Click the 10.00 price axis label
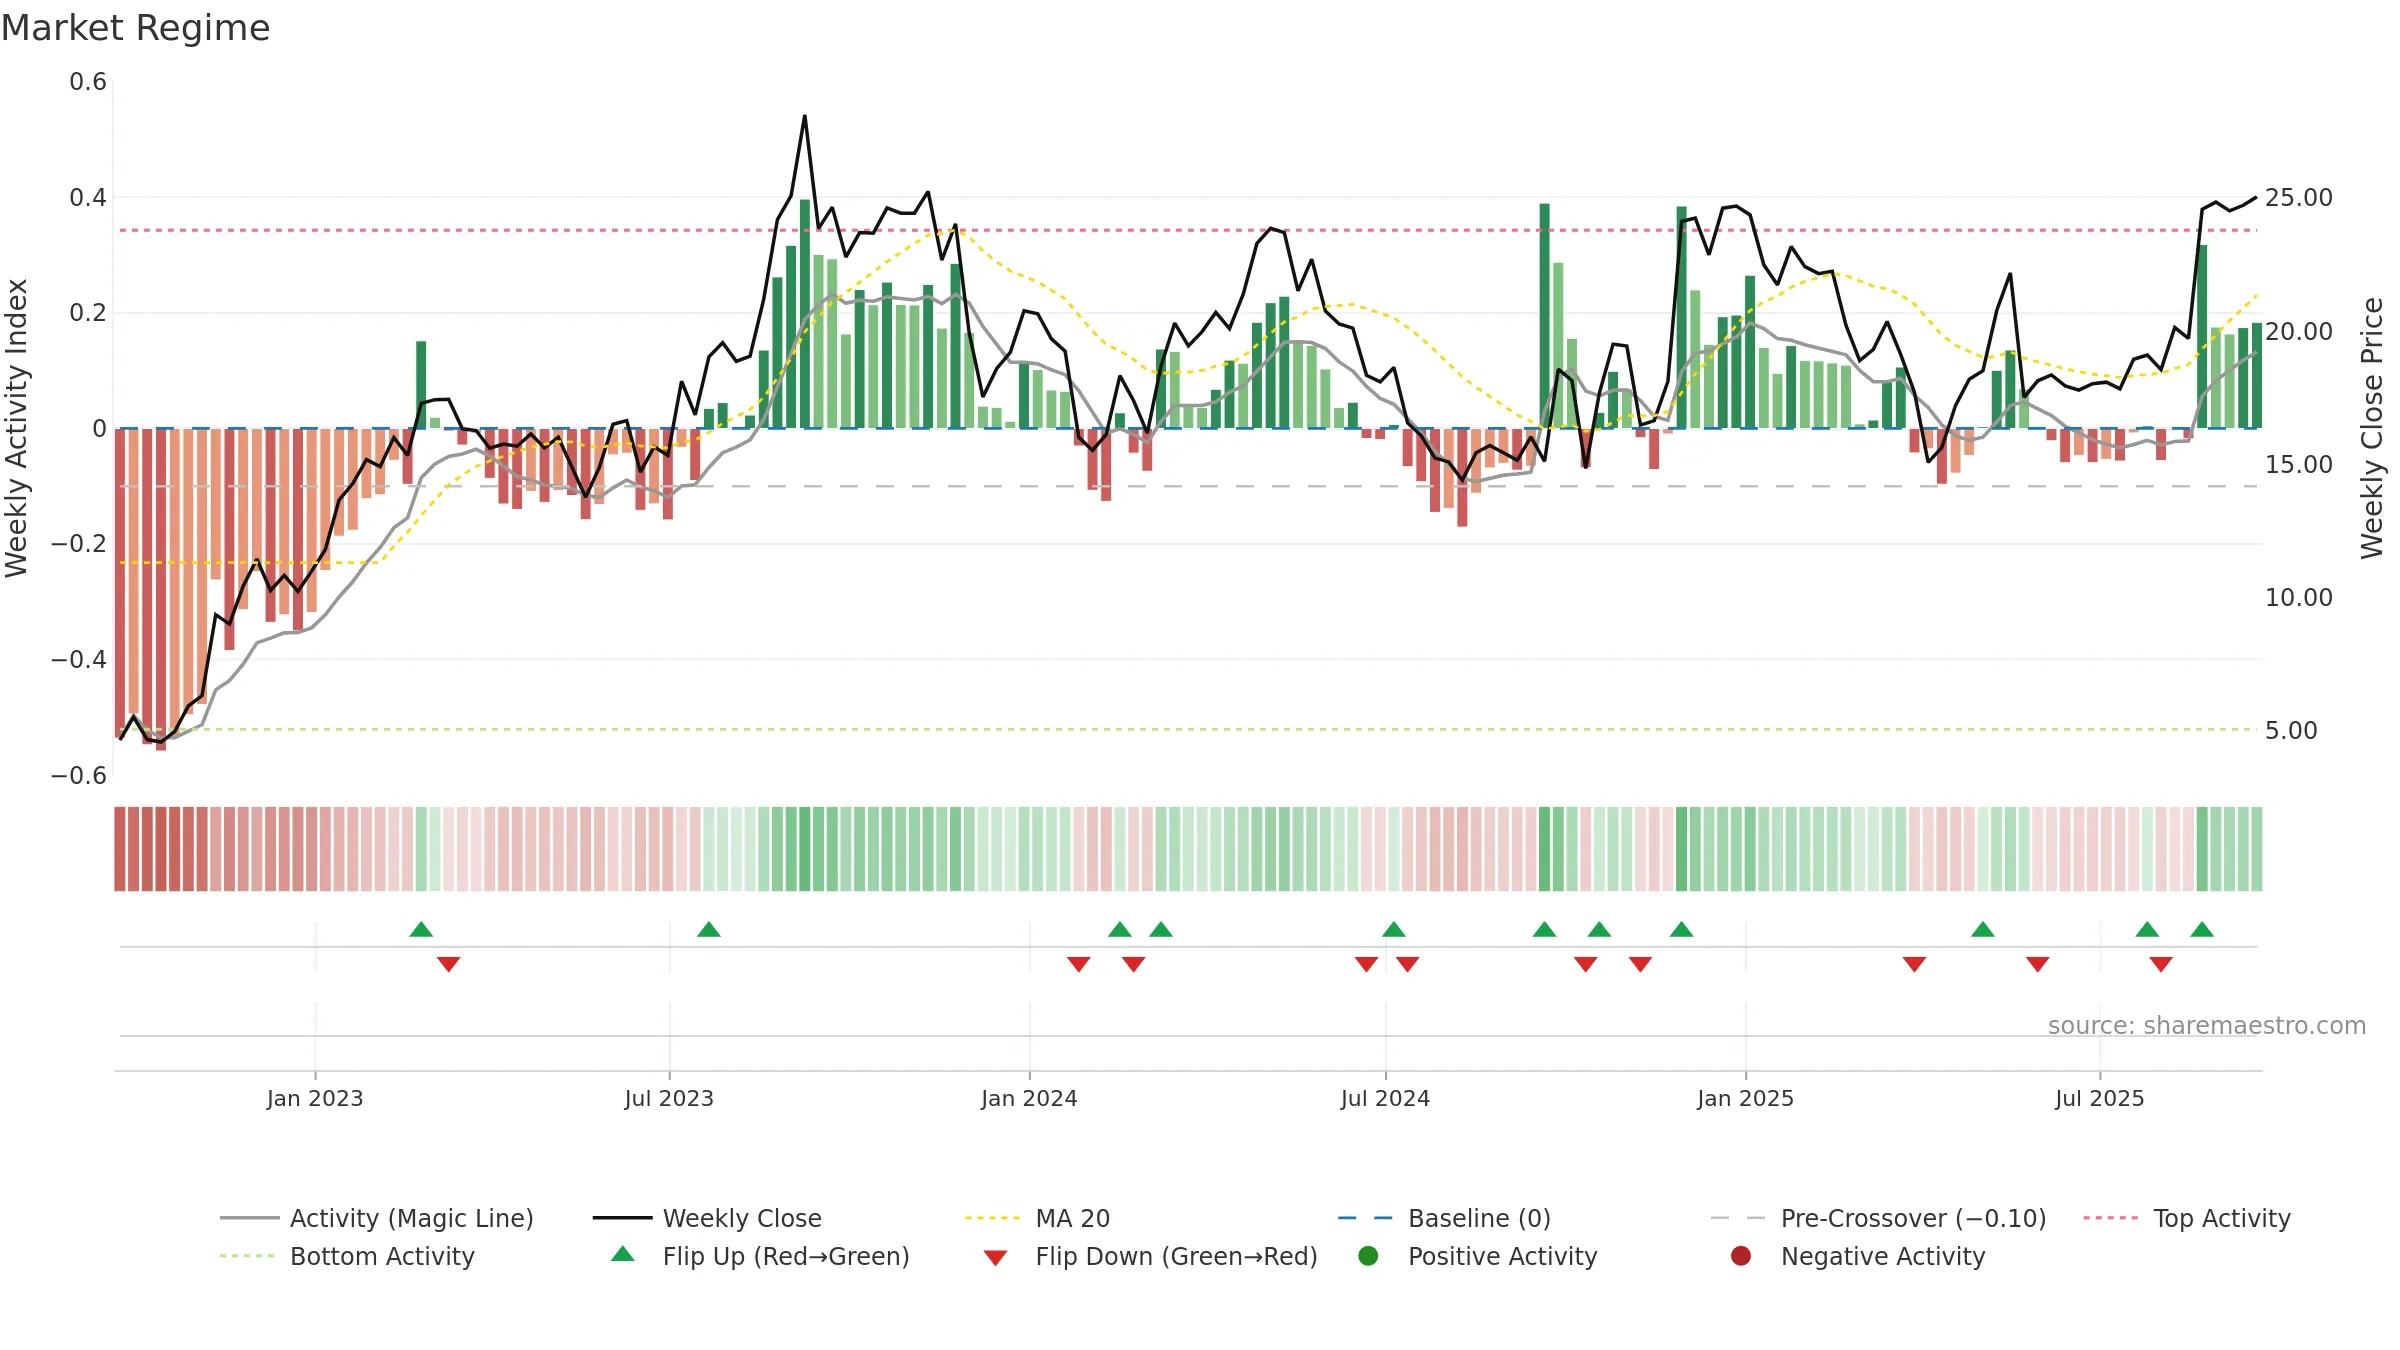2400x1350 pixels. 2299,598
